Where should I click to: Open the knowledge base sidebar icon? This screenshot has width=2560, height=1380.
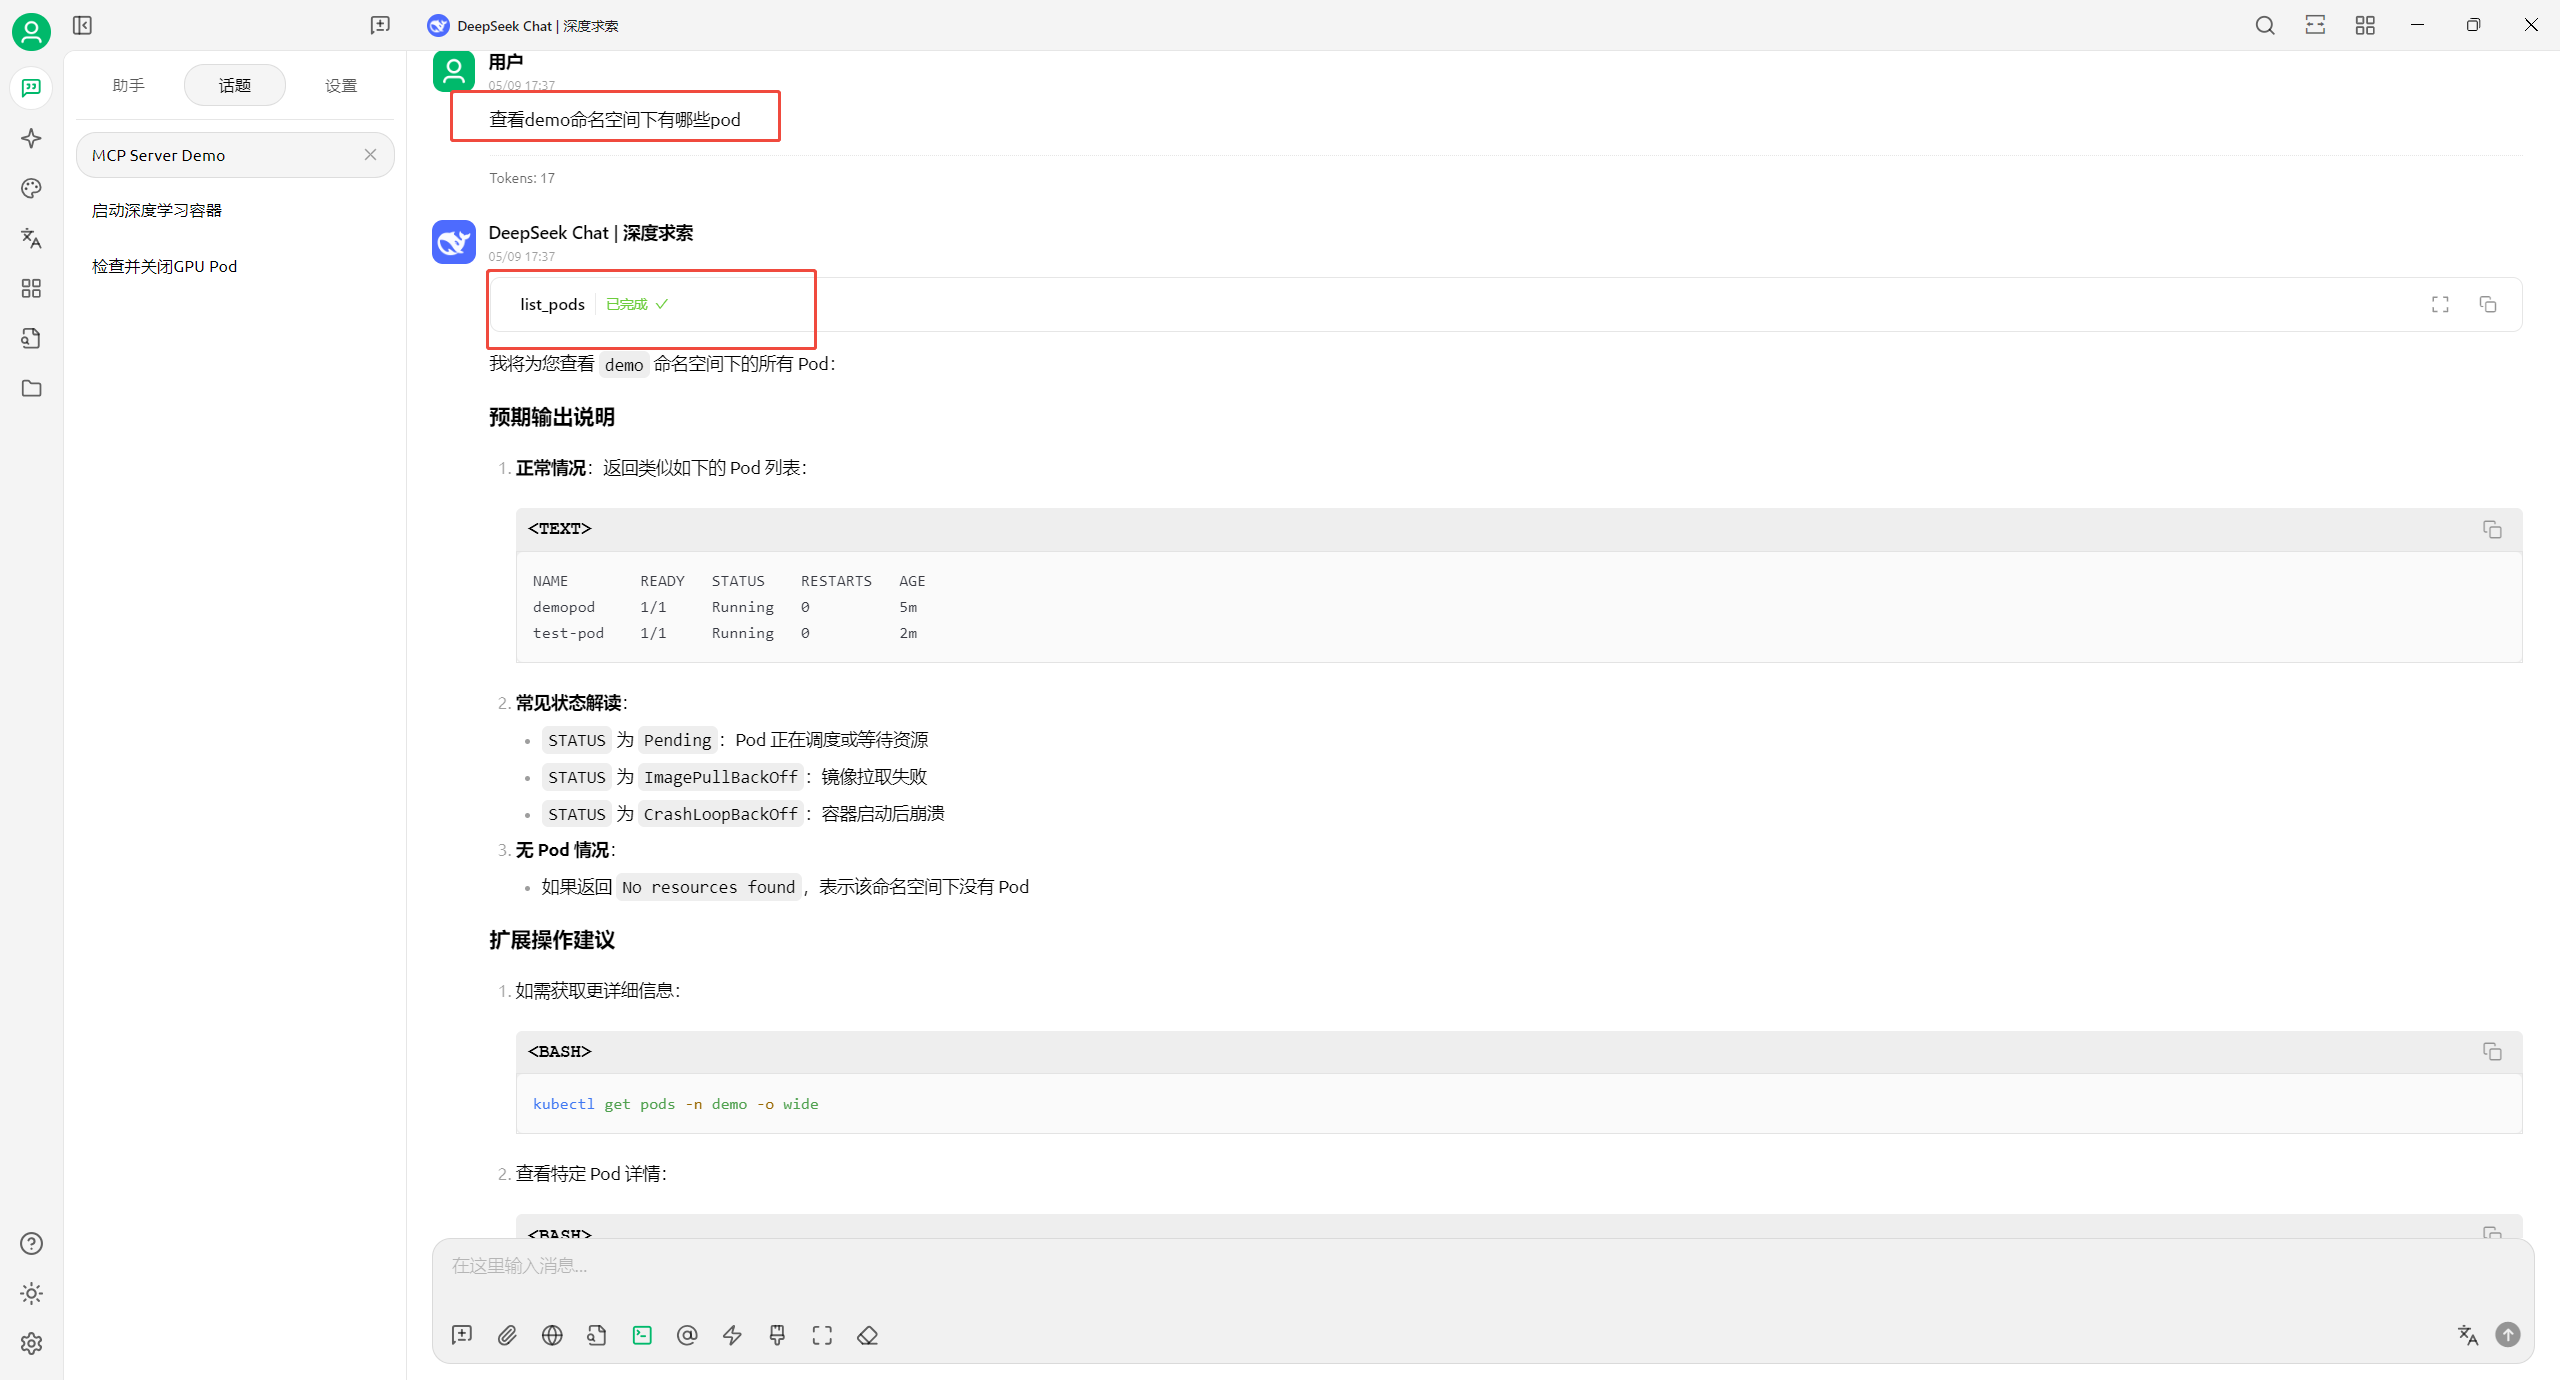[31, 338]
